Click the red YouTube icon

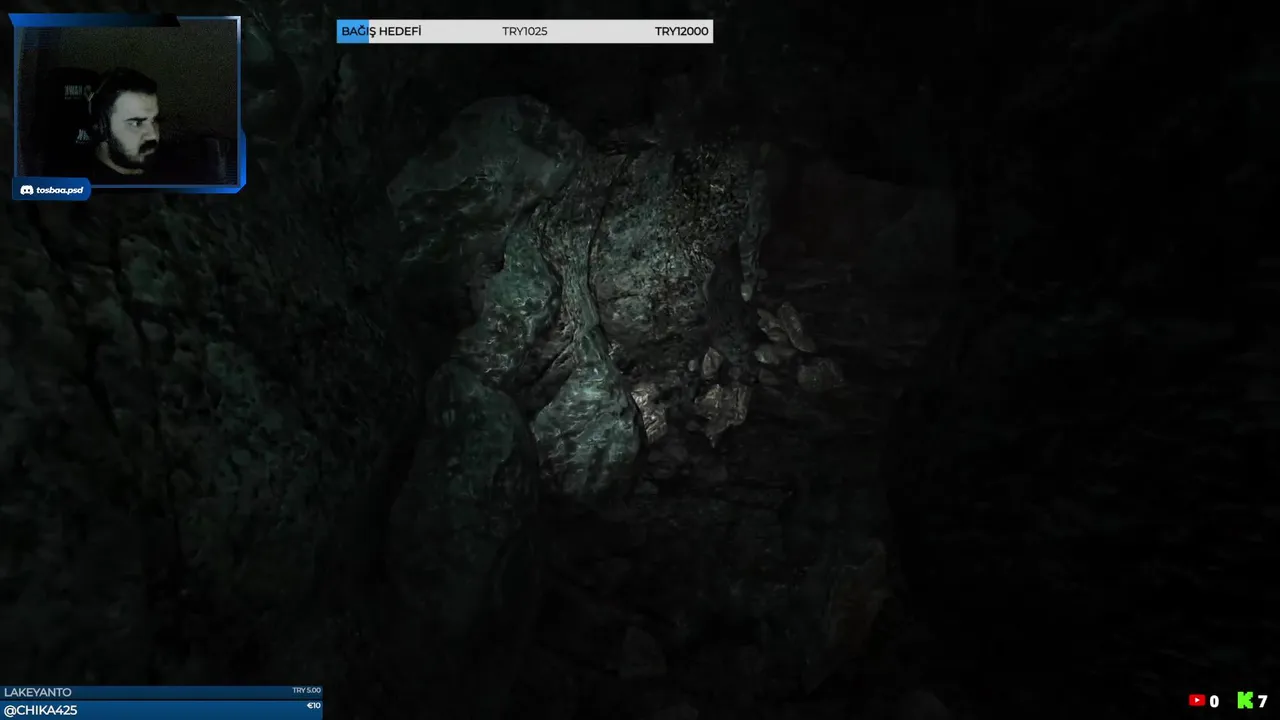[1196, 701]
